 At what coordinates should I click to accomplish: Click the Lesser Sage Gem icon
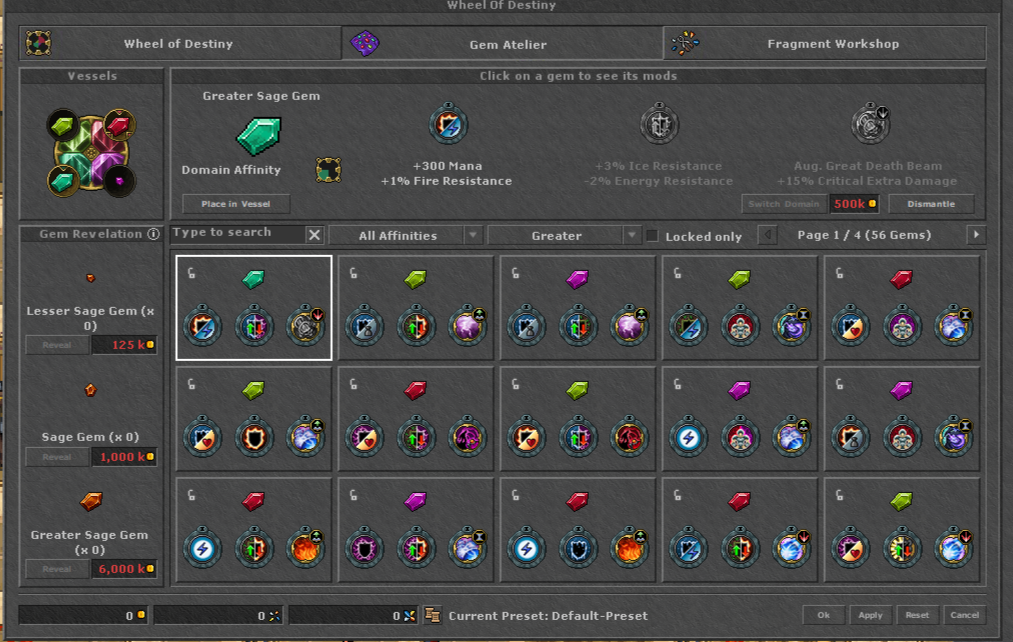coord(90,278)
